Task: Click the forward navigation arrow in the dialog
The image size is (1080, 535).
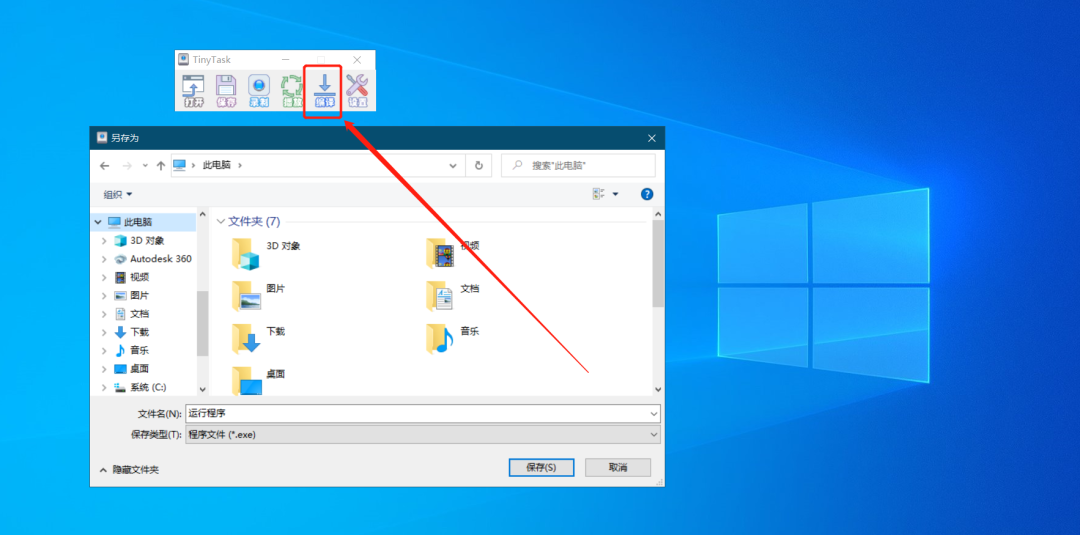Action: [x=127, y=166]
